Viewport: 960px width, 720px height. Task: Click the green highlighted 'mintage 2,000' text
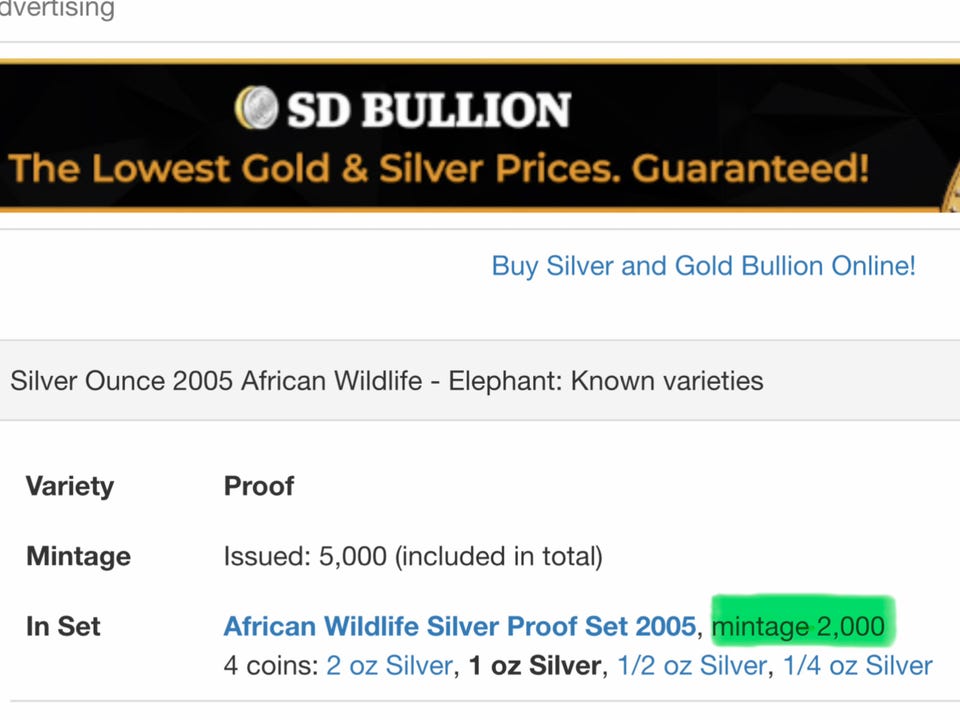point(799,627)
